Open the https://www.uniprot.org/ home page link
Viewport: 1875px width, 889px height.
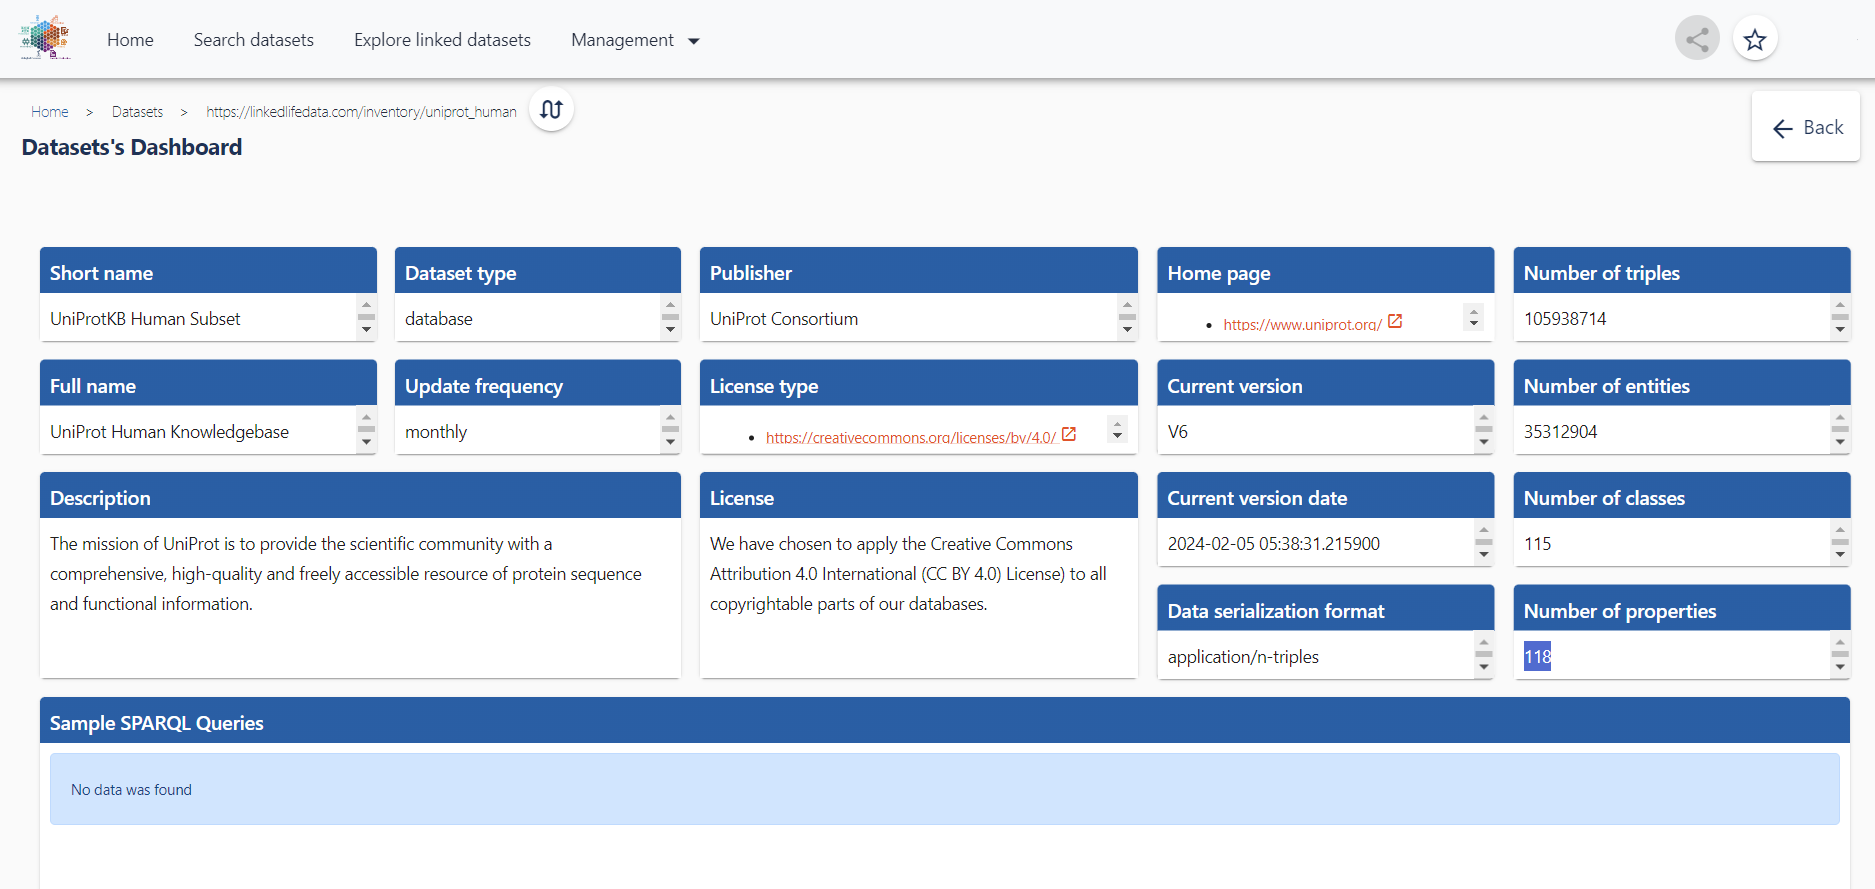click(x=1302, y=324)
